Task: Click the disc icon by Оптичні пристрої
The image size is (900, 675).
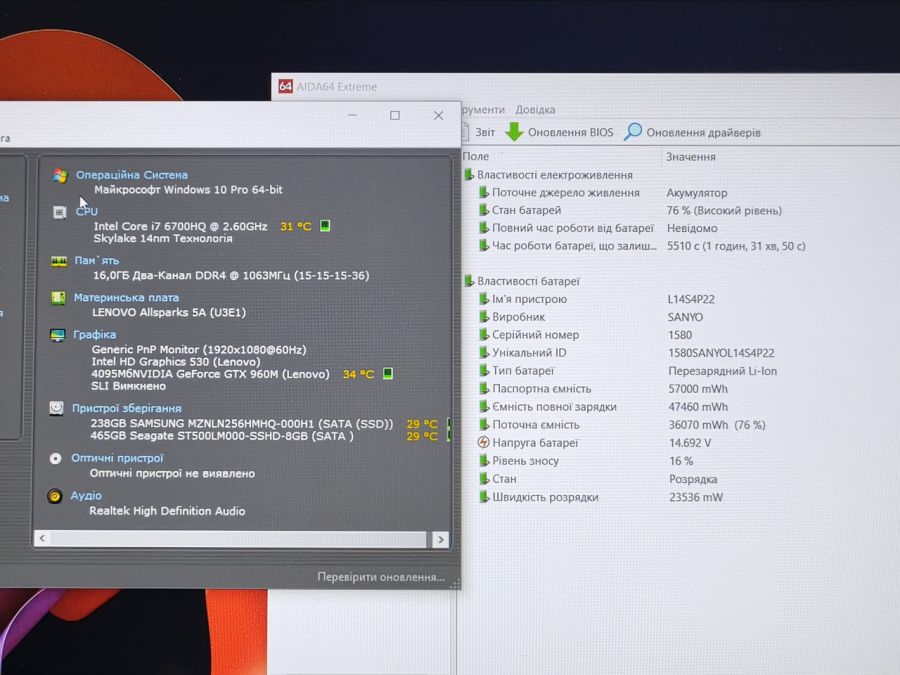Action: point(55,459)
